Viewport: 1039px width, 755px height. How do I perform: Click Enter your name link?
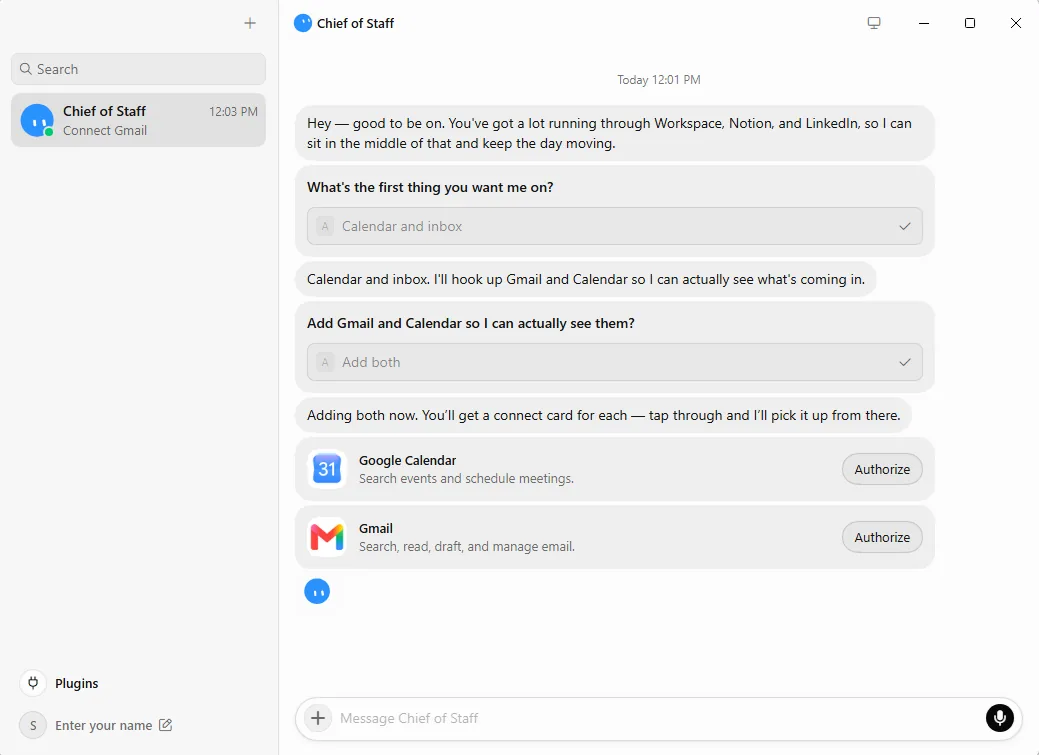tap(103, 725)
